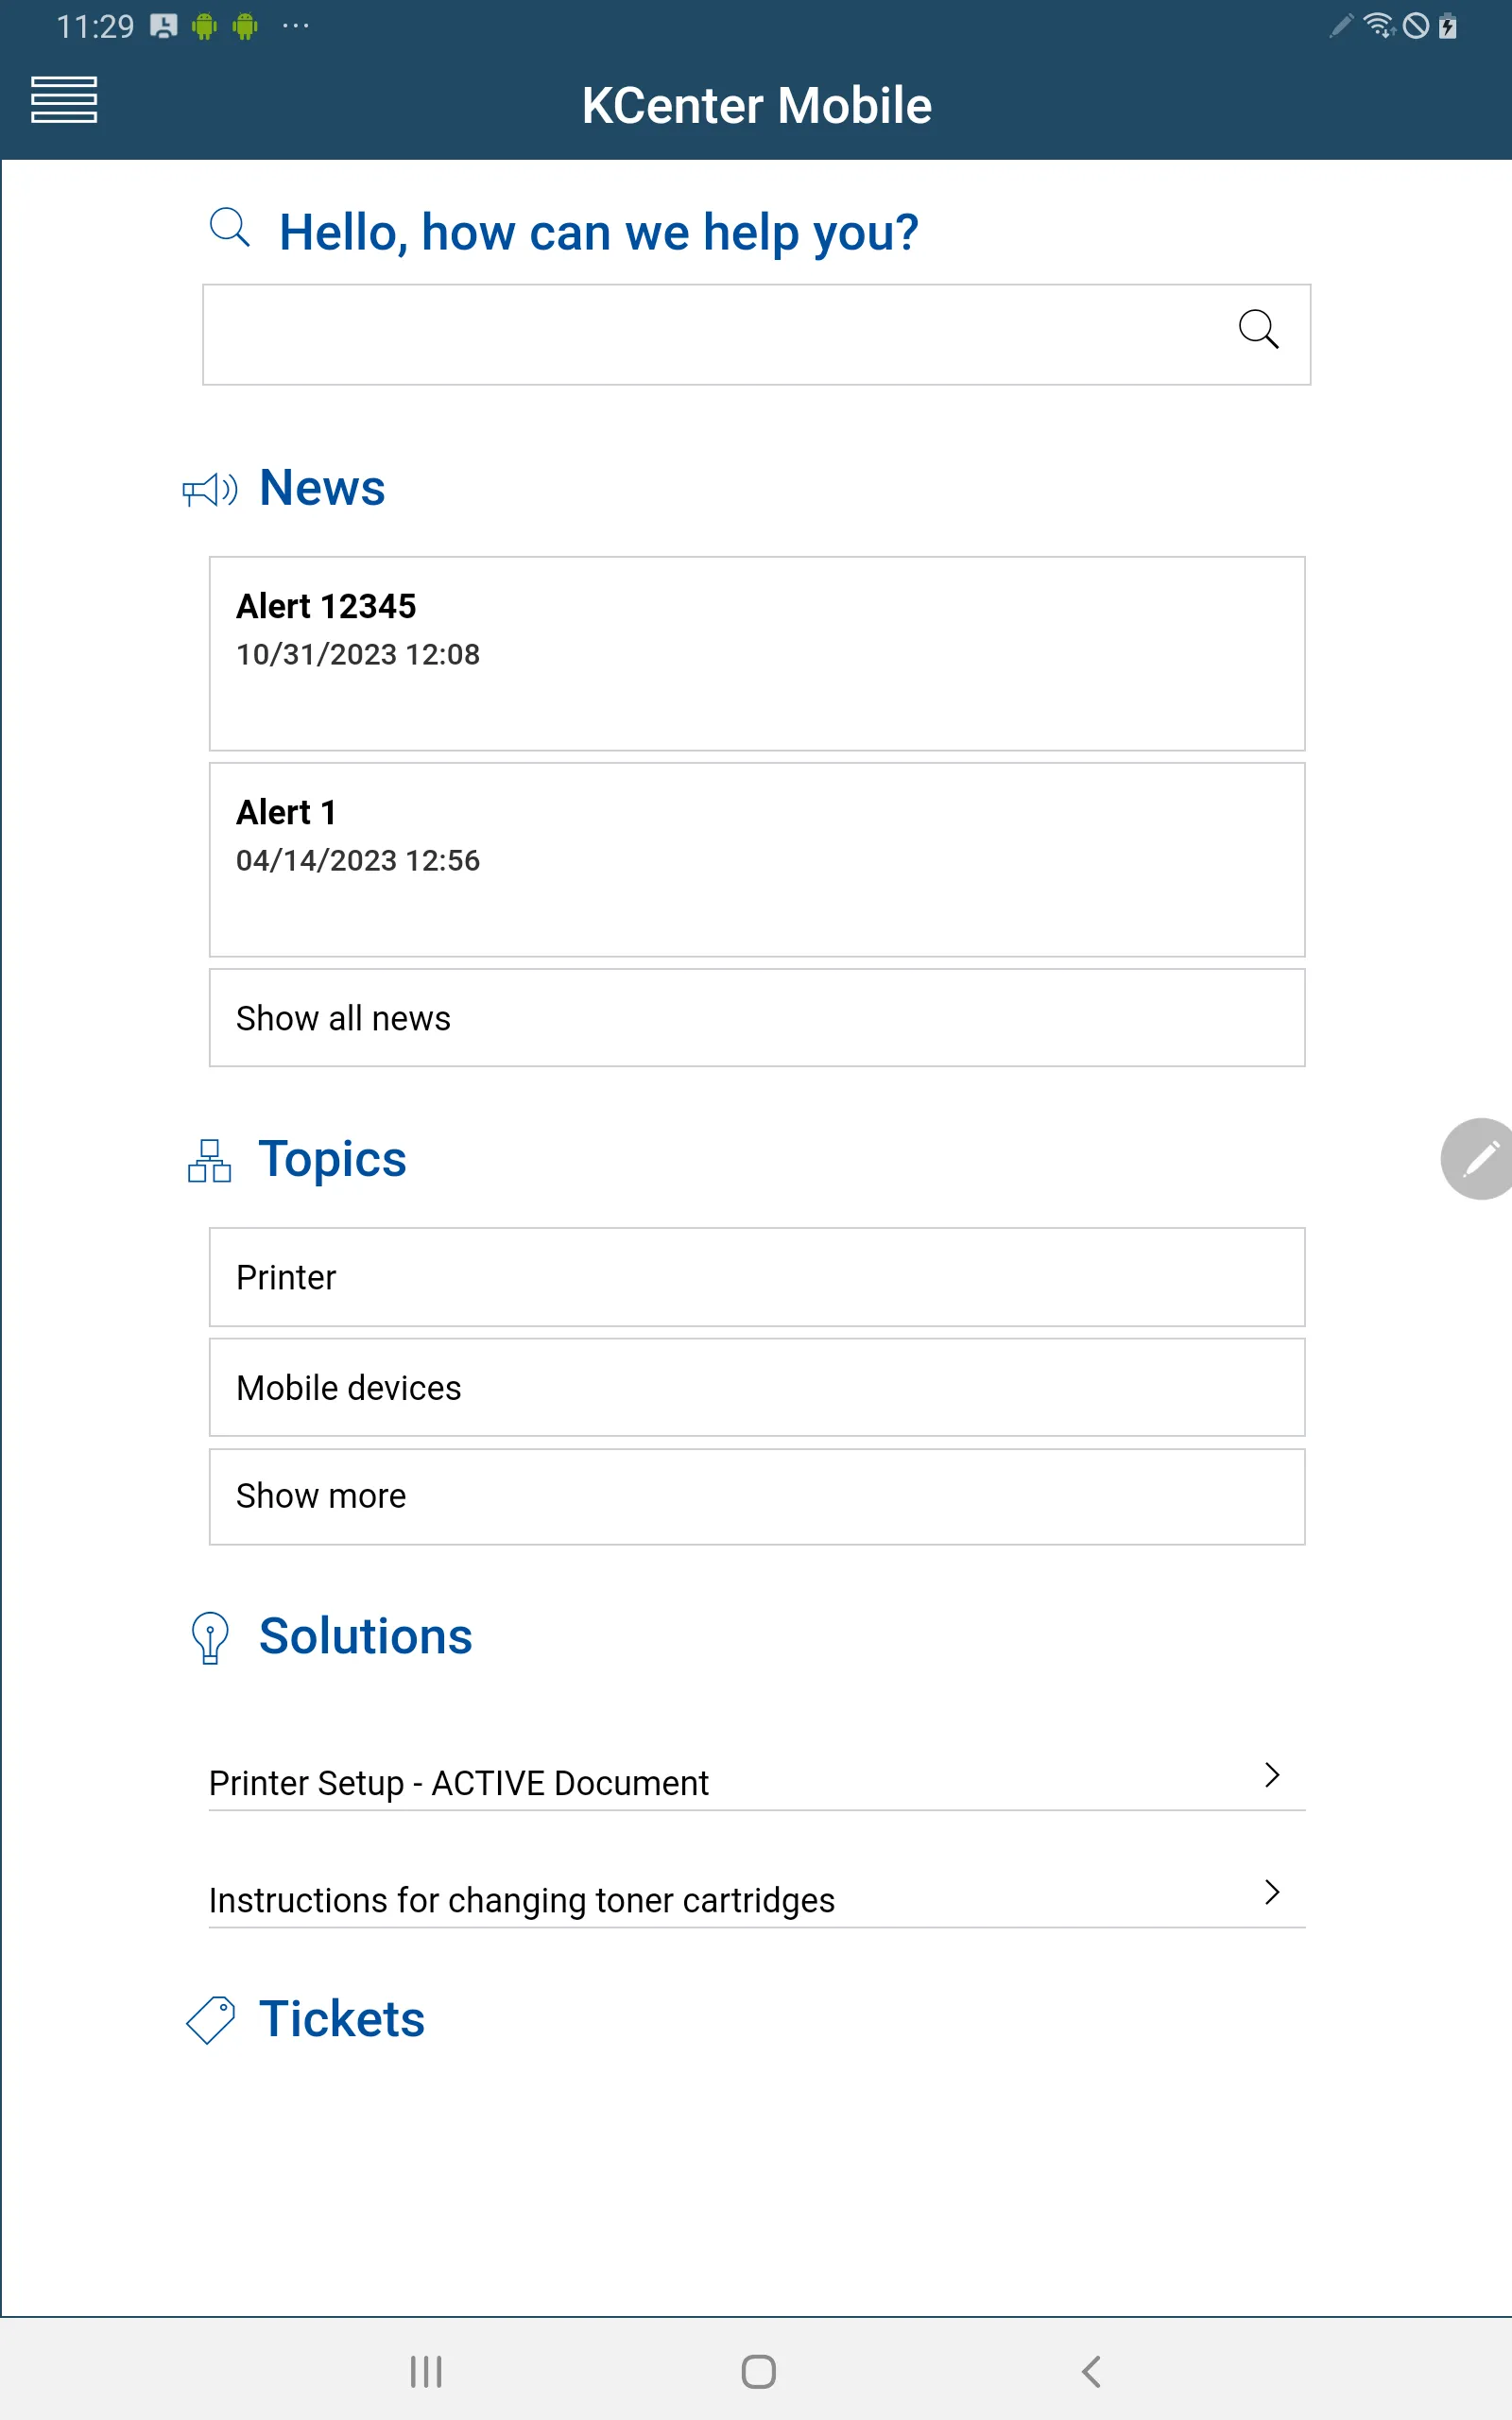The height and width of the screenshot is (2420, 1512).
Task: Tap the Topics hierarchy icon
Action: pos(209,1161)
